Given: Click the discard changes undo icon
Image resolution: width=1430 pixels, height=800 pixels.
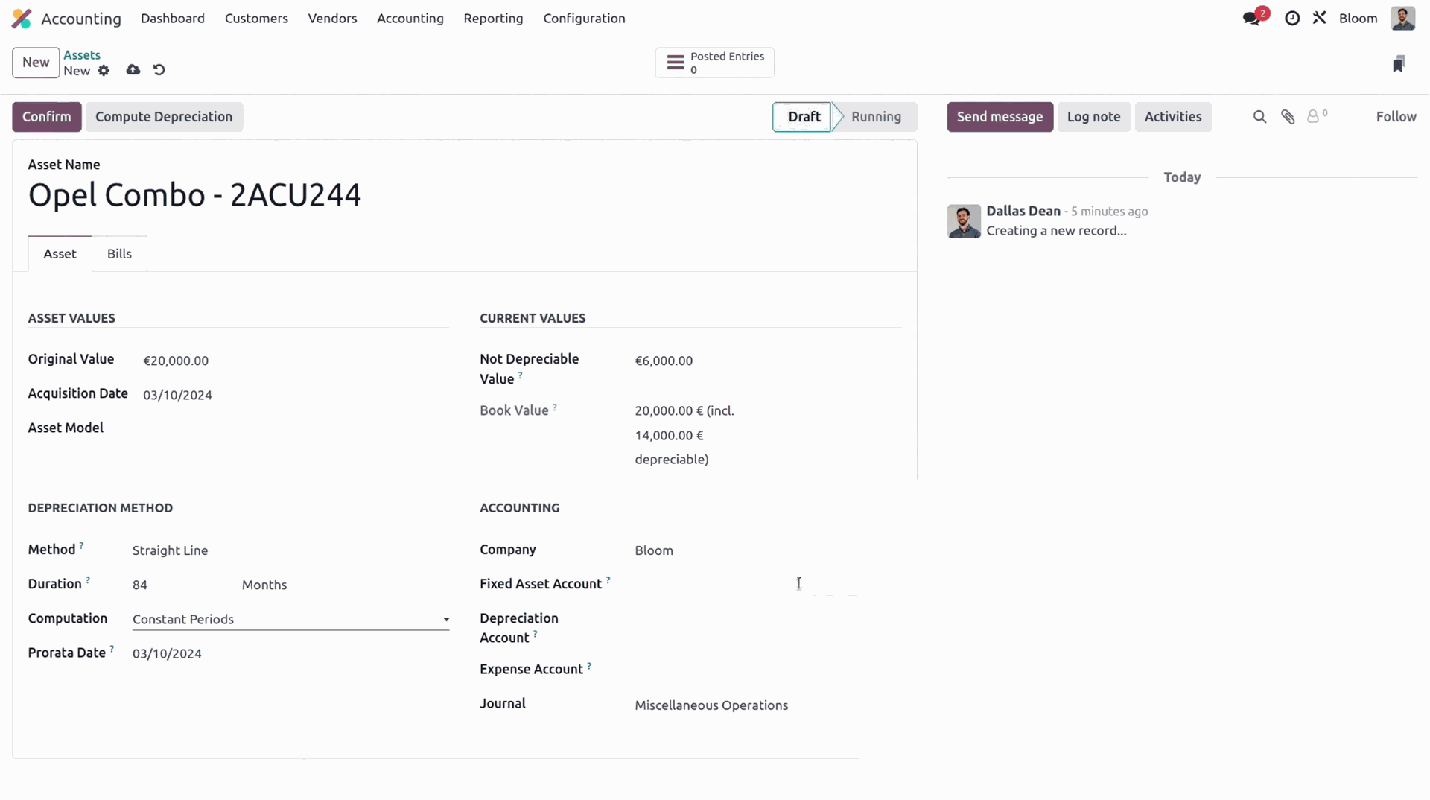Looking at the screenshot, I should point(159,70).
